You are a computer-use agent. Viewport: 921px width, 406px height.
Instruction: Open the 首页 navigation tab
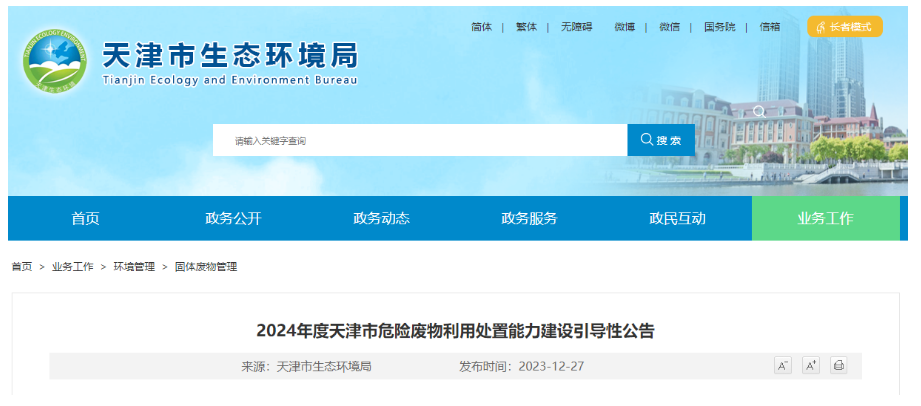pyautogui.click(x=85, y=219)
